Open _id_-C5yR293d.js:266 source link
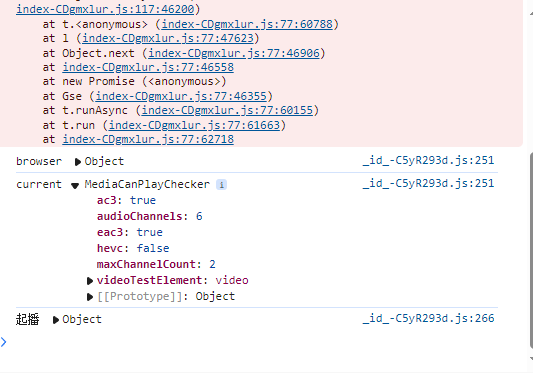 tap(428, 318)
